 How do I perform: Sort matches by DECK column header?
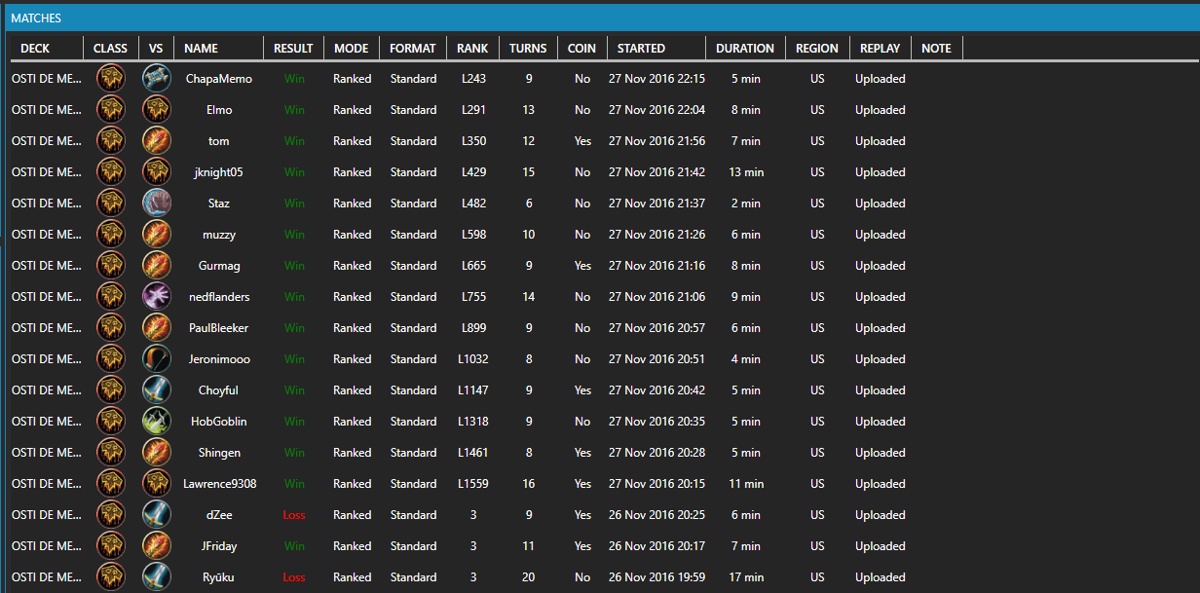point(46,48)
